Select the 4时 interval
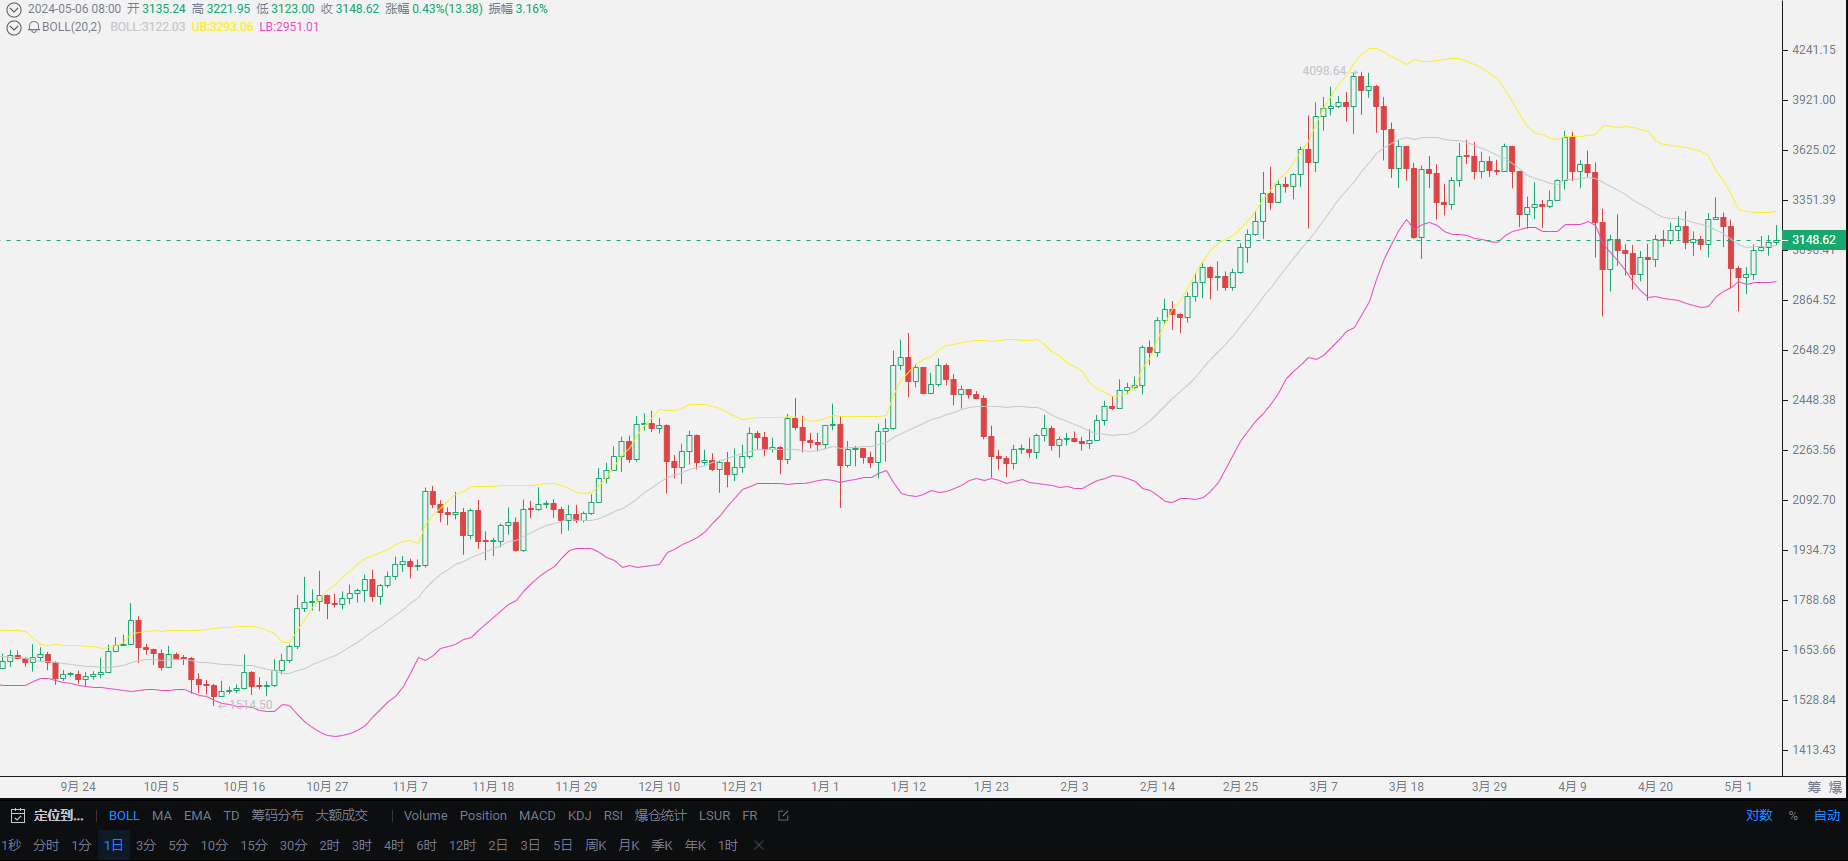This screenshot has height=861, width=1848. [394, 846]
